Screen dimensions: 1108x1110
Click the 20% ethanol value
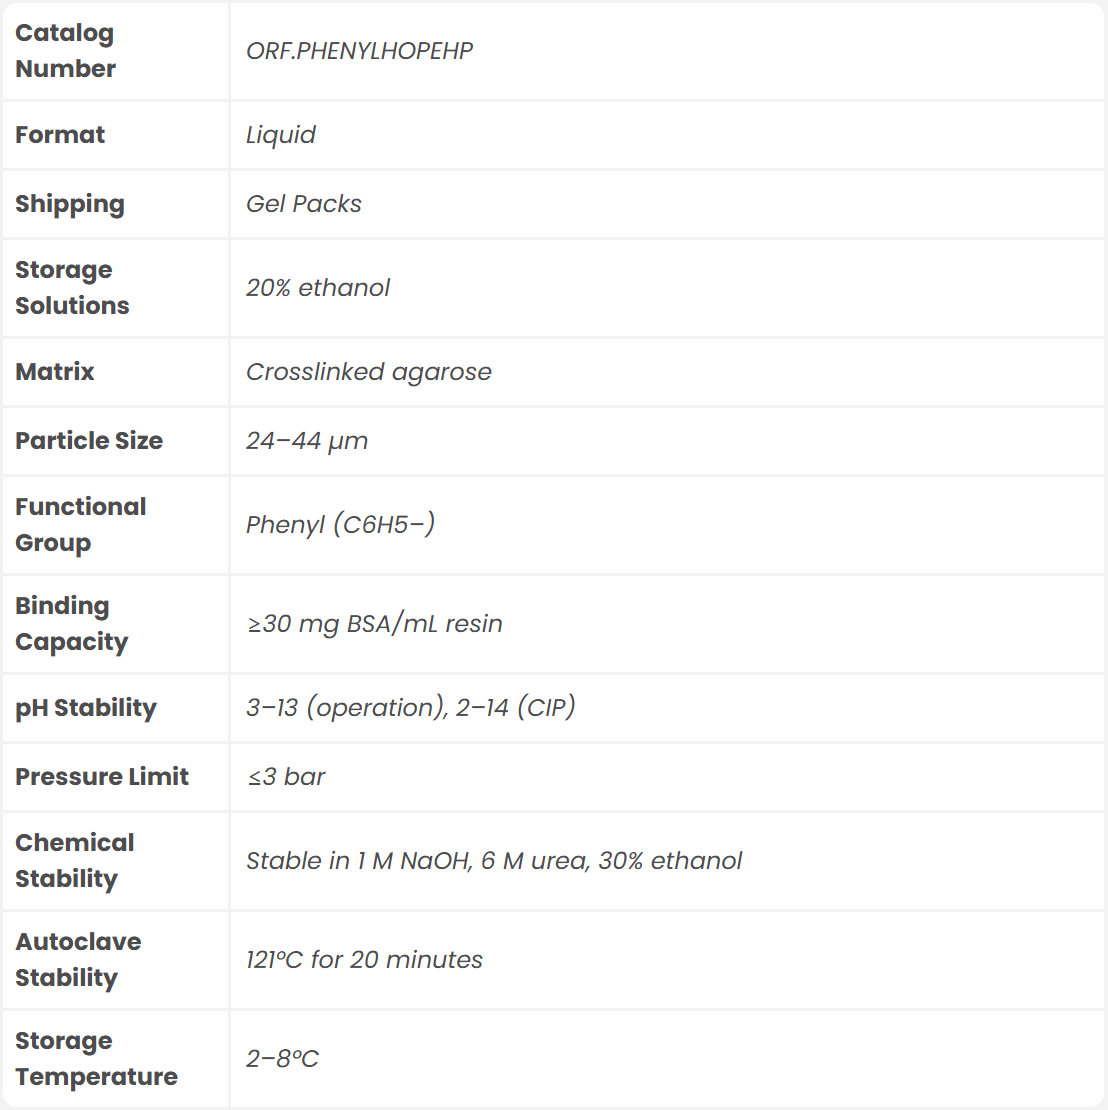(318, 288)
